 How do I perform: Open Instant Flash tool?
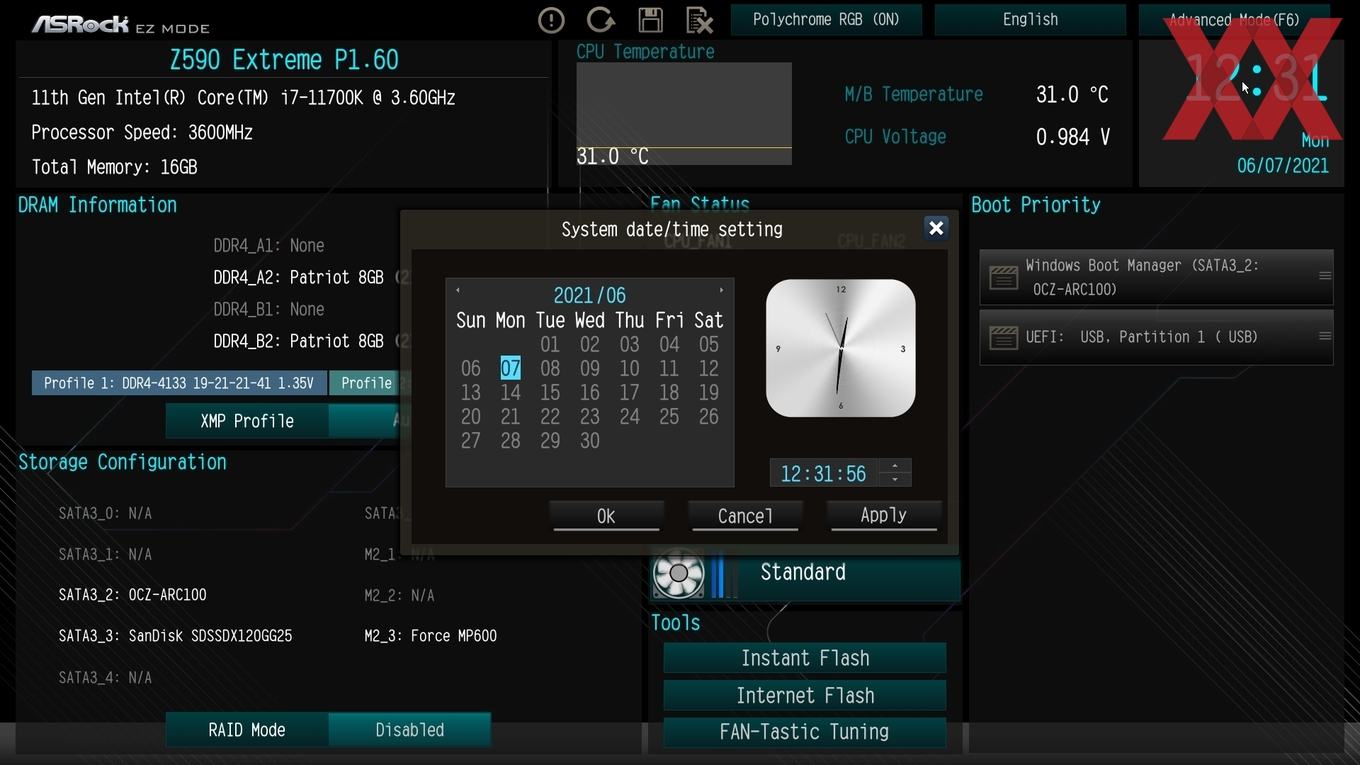[805, 658]
